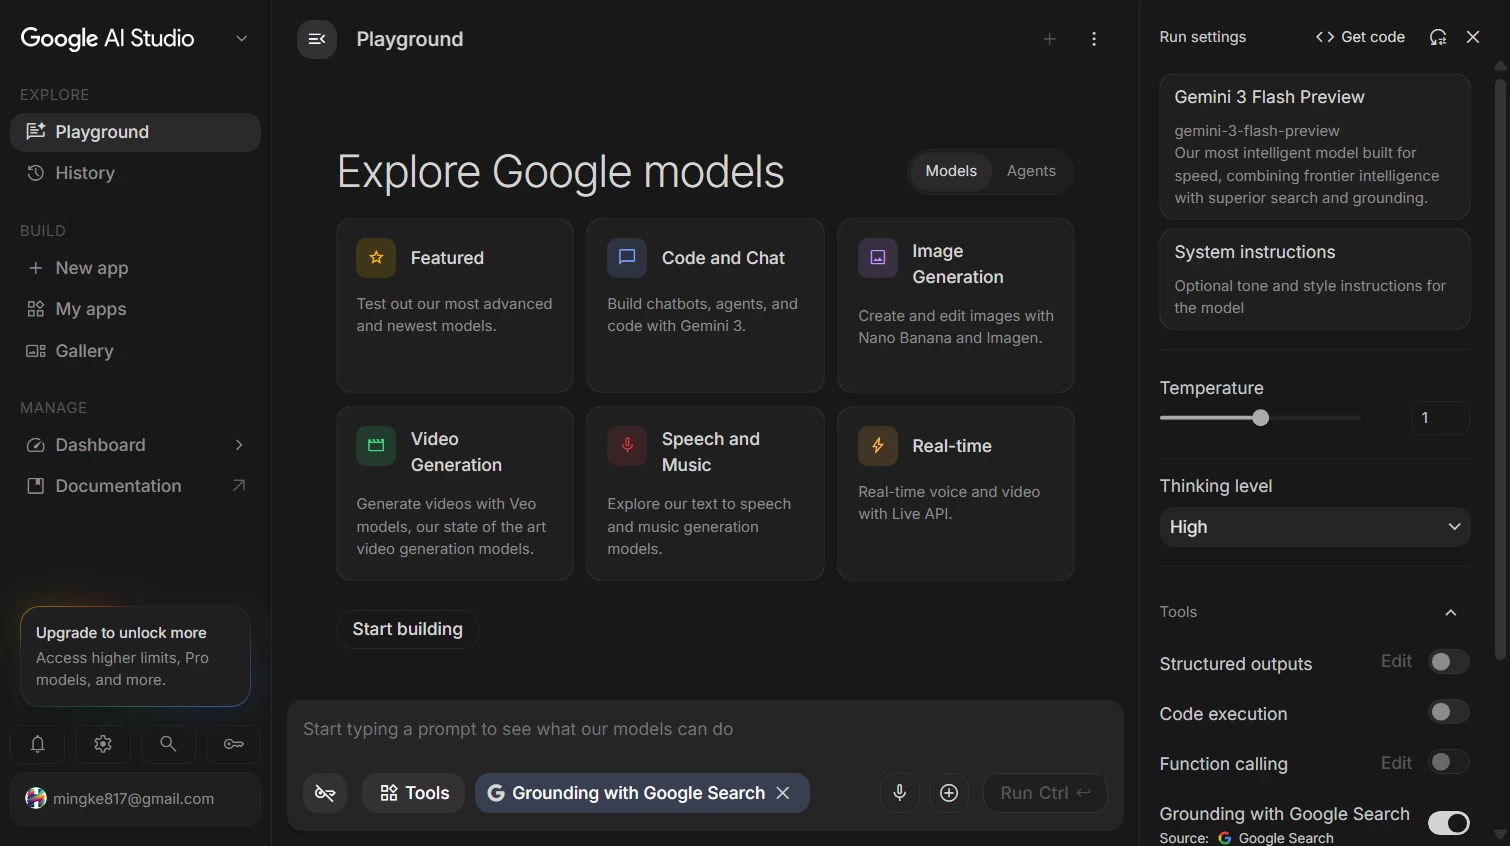Collapse sidebar with the panel toggle icon
Screen dimensions: 1510x846
(x=317, y=39)
